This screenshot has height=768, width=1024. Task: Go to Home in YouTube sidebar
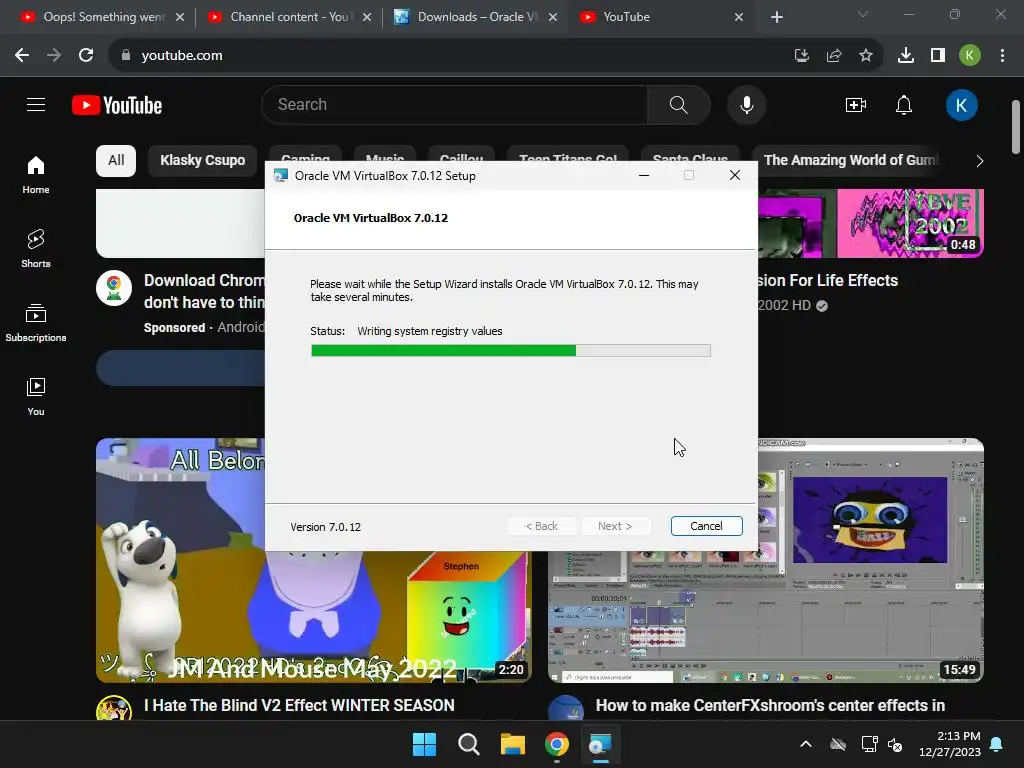(36, 175)
